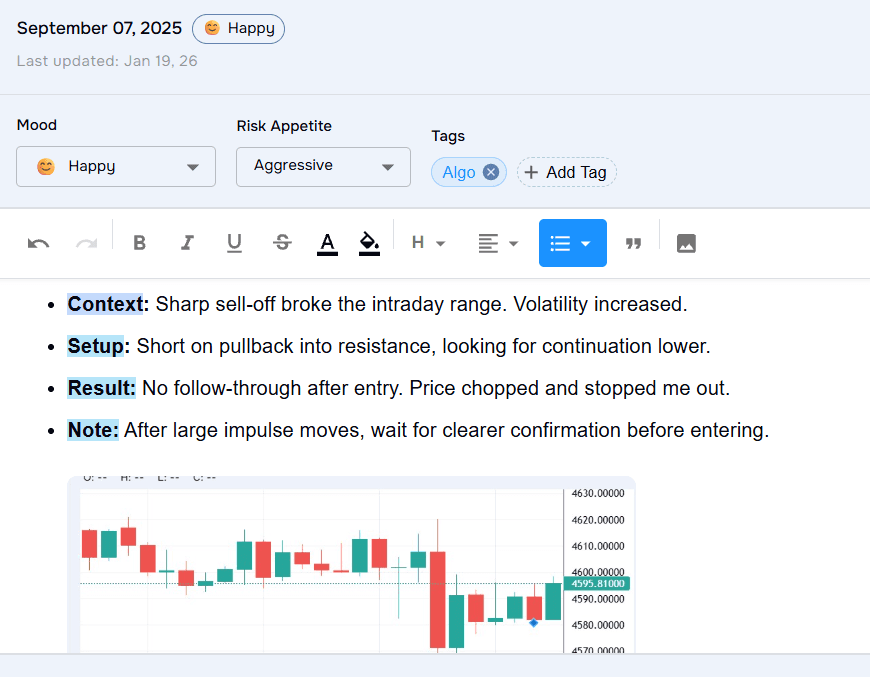Toggle italic formatting

tap(187, 243)
